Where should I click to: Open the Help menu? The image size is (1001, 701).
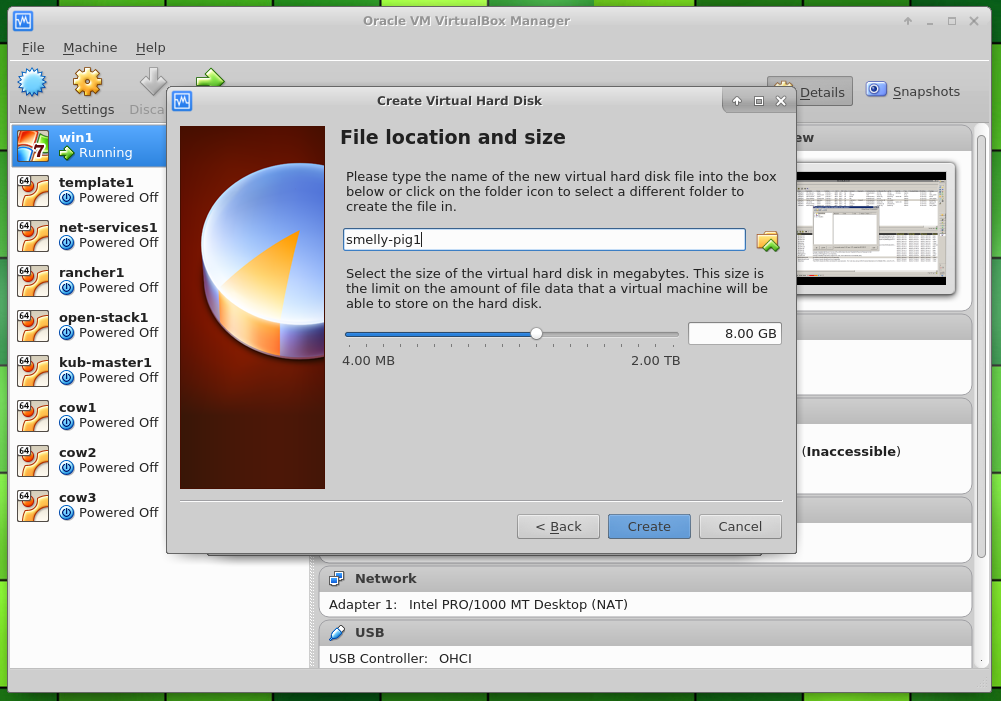[x=151, y=47]
